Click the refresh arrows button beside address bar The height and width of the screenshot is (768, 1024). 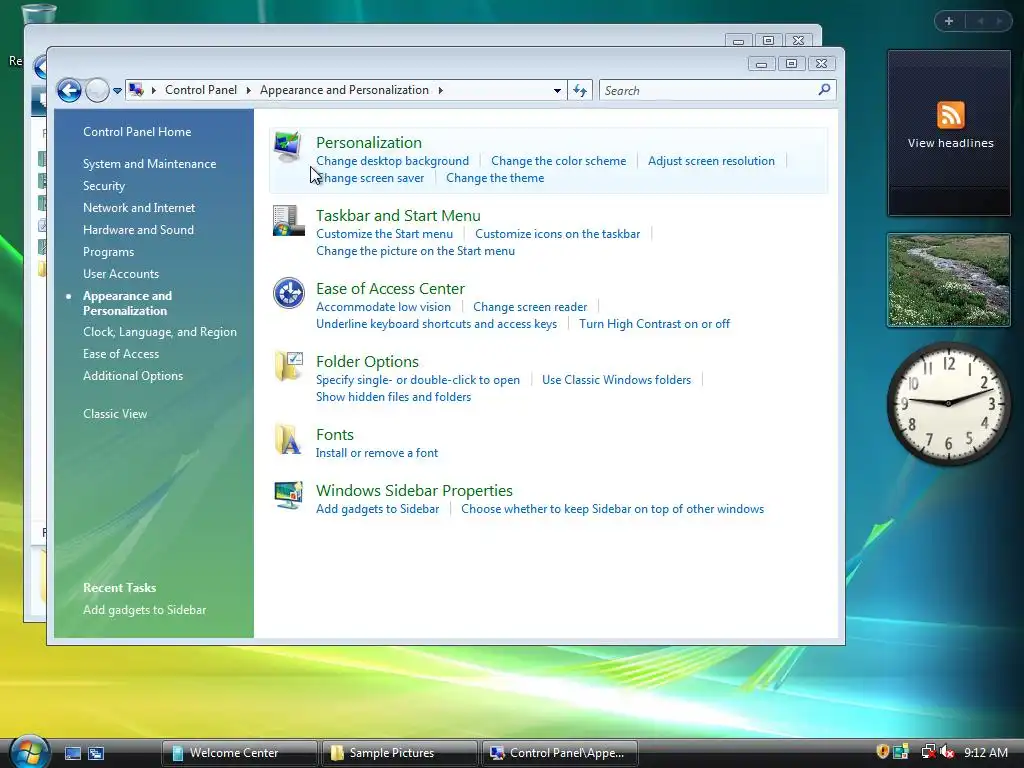click(x=580, y=90)
